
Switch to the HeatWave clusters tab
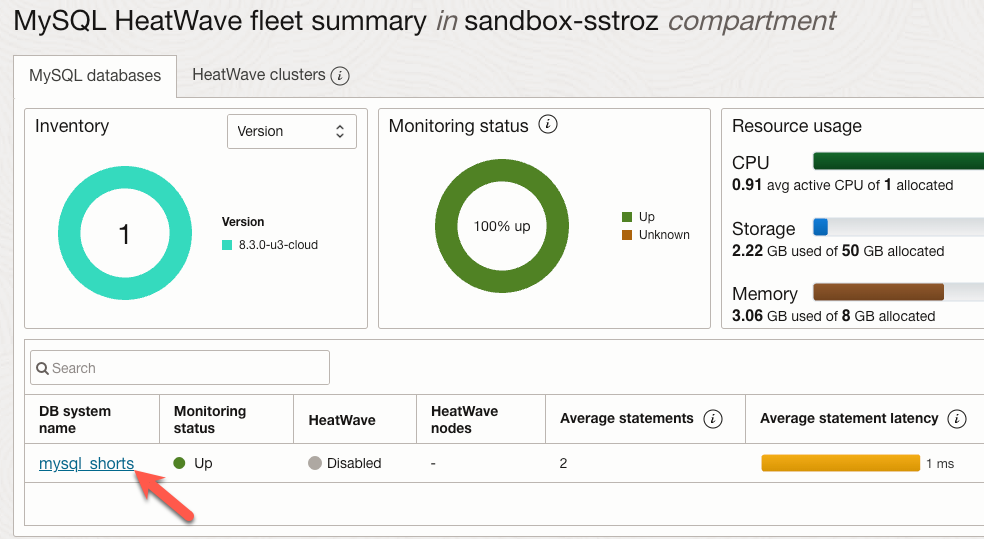click(259, 75)
